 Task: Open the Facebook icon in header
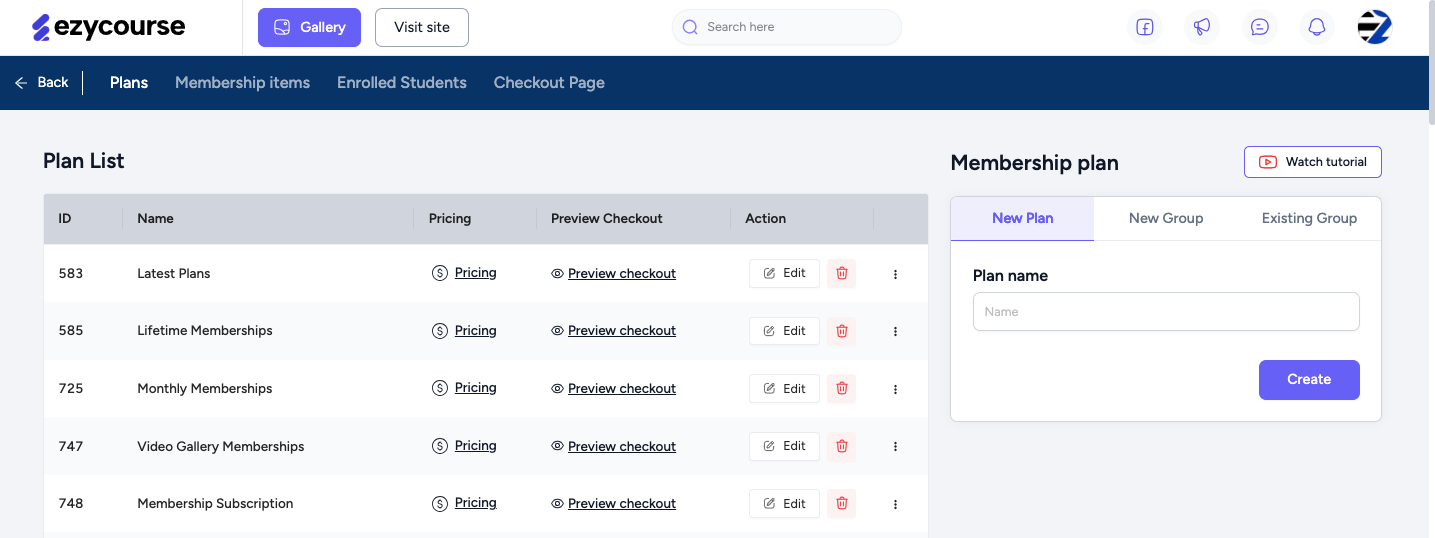[x=1145, y=27]
